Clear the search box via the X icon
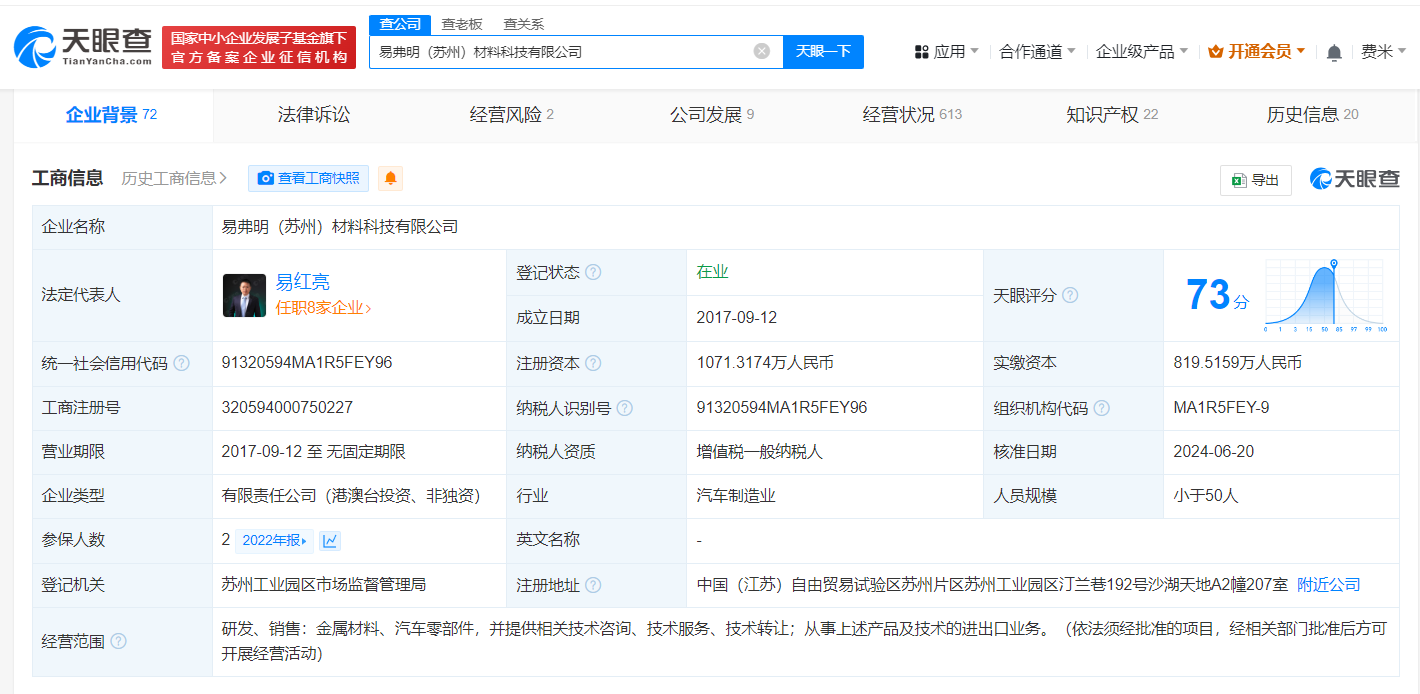 click(x=761, y=51)
